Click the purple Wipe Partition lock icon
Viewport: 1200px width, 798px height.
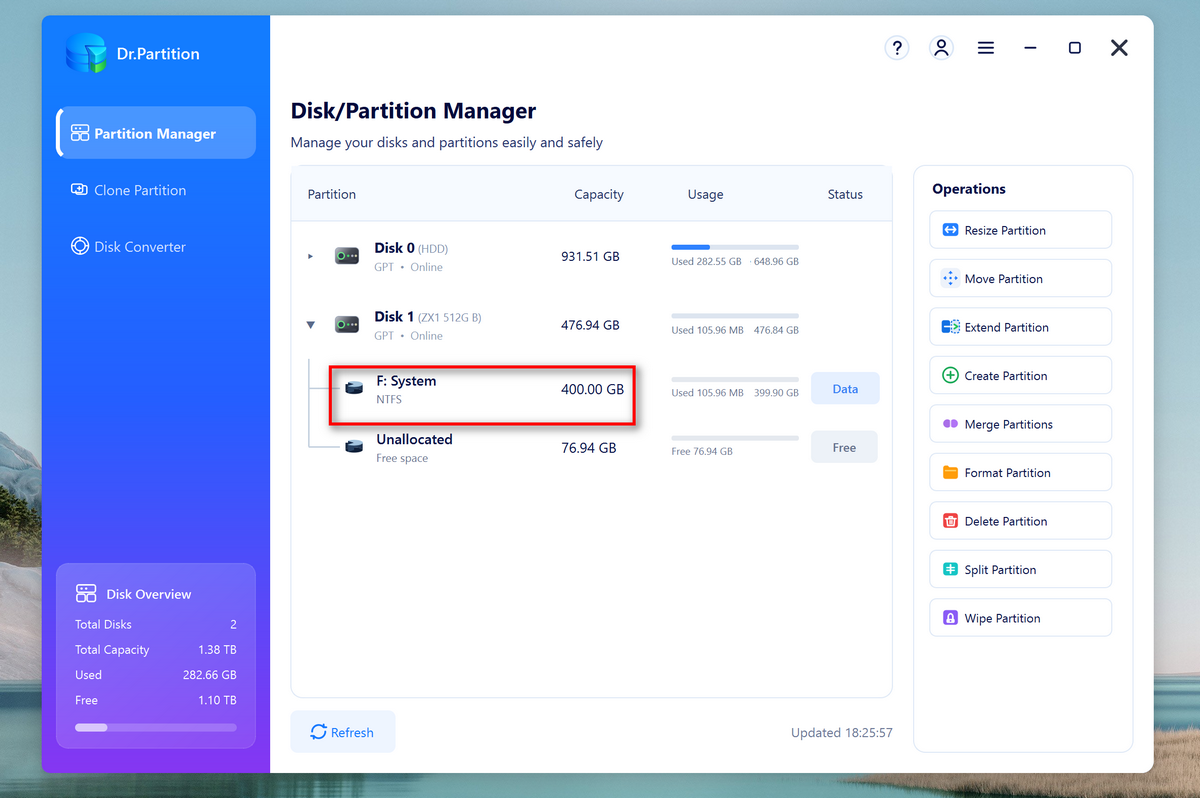coord(950,618)
